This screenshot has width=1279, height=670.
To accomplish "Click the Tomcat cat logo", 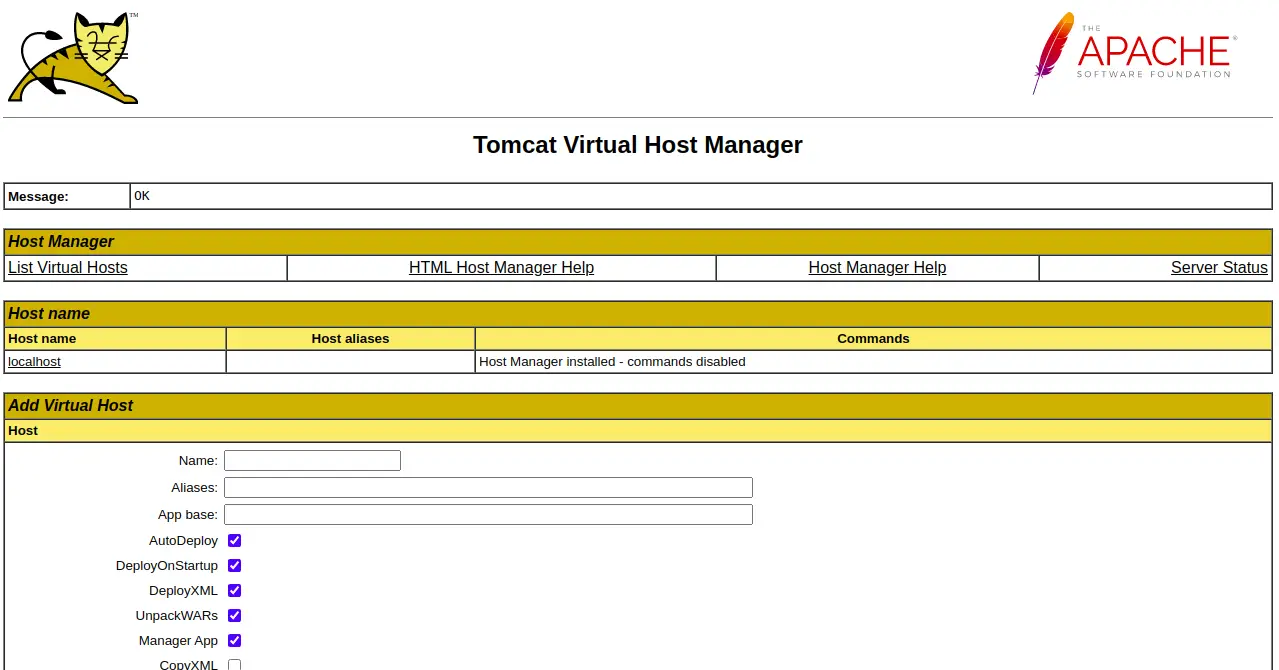I will tap(73, 58).
